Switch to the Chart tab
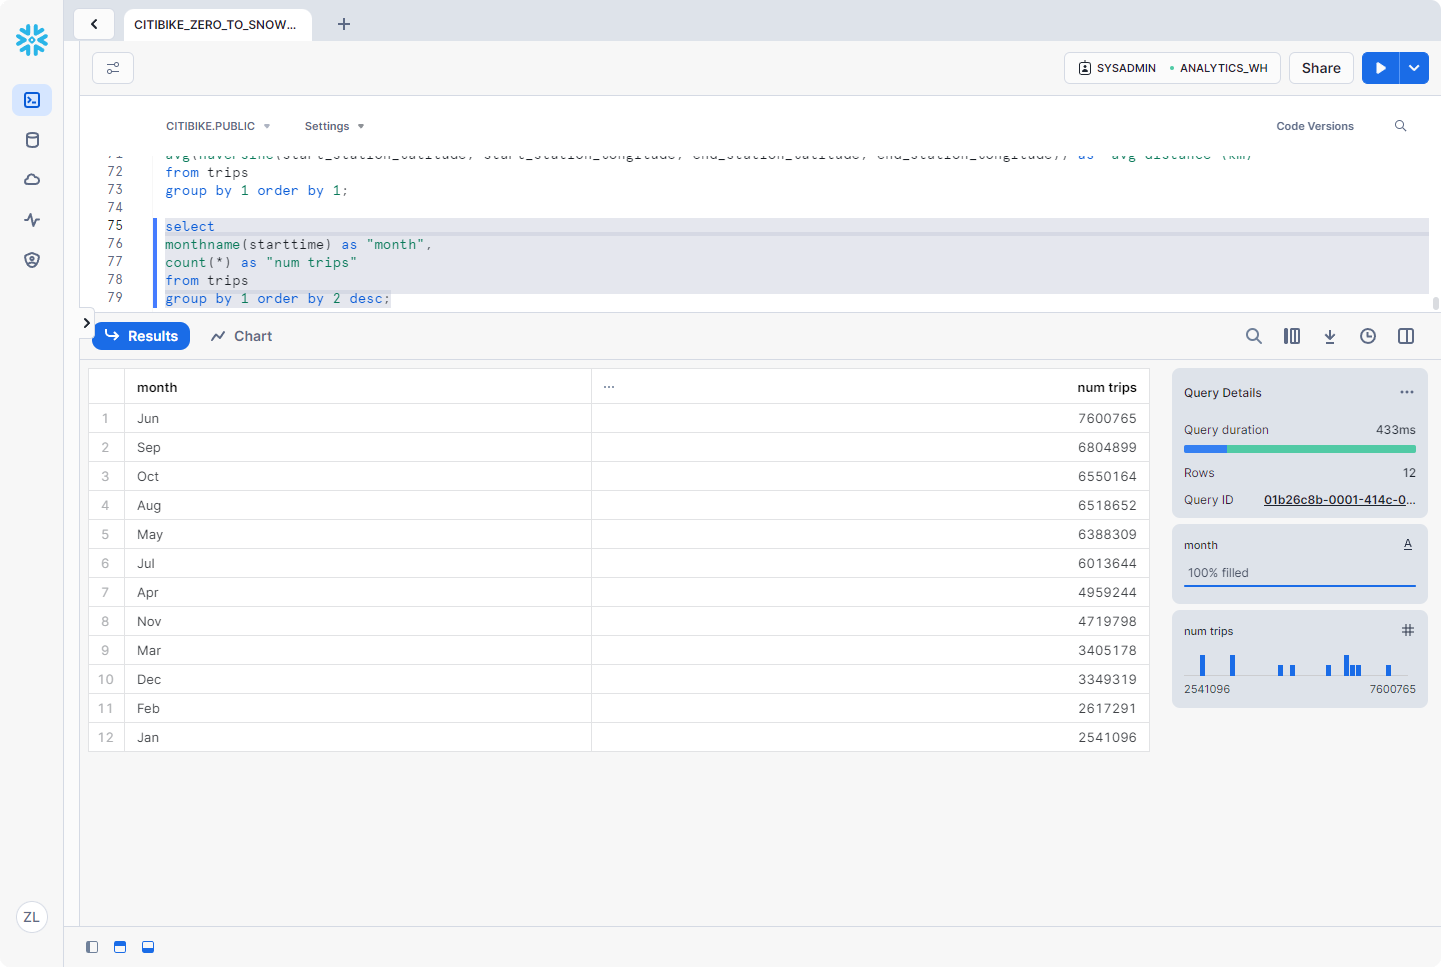Viewport: 1441px width, 967px height. coord(242,336)
